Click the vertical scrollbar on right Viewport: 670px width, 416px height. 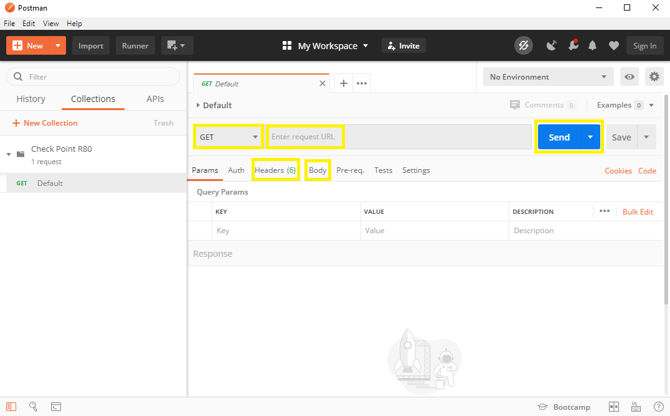pyautogui.click(x=666, y=200)
